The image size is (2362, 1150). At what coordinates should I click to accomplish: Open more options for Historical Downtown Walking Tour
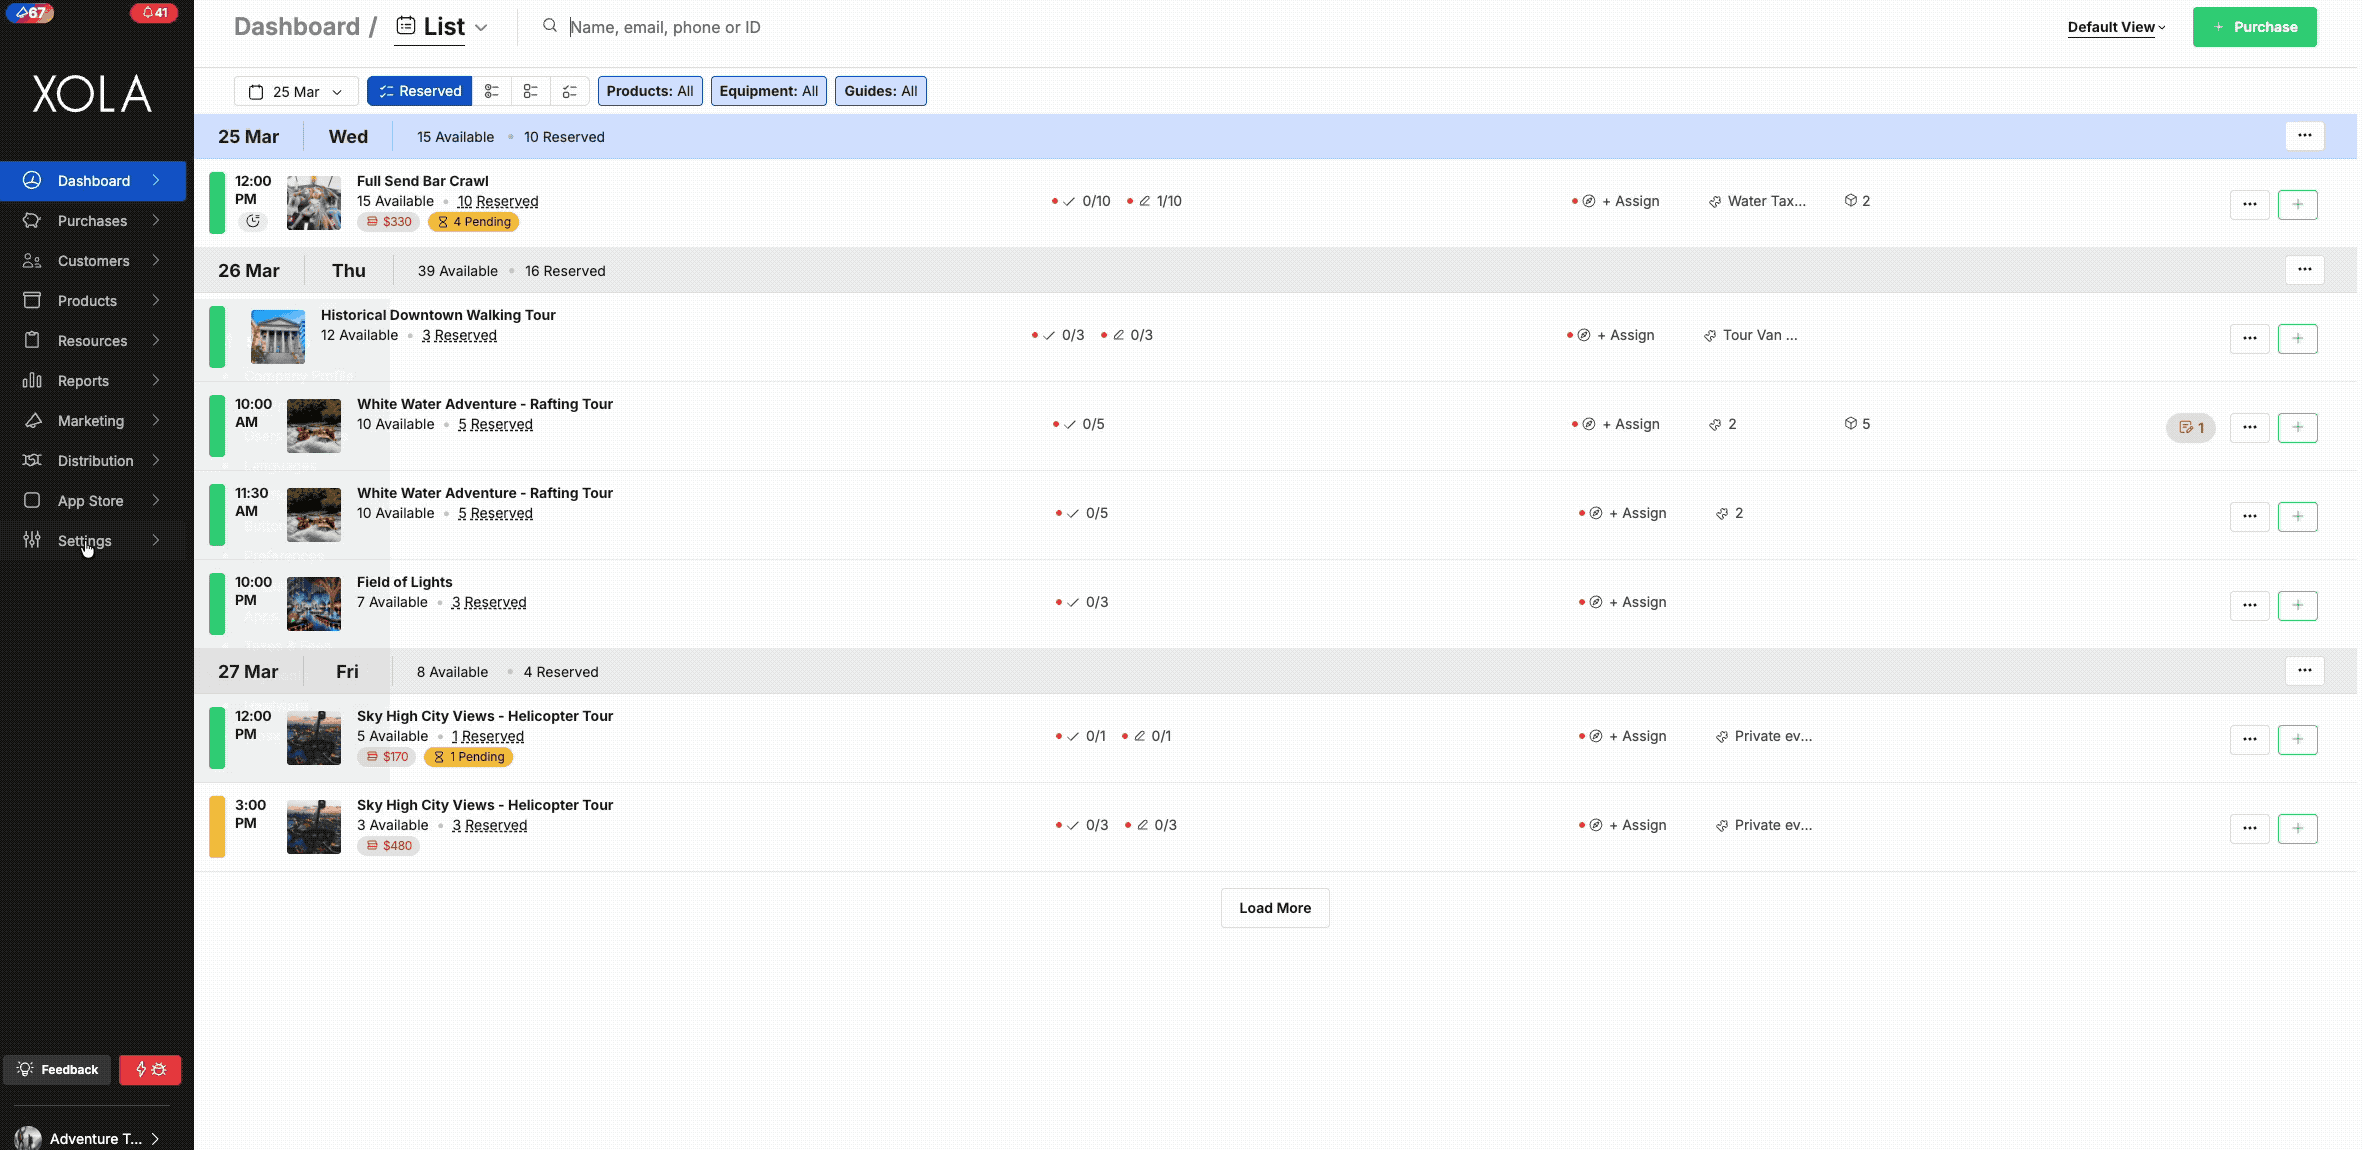pyautogui.click(x=2249, y=338)
